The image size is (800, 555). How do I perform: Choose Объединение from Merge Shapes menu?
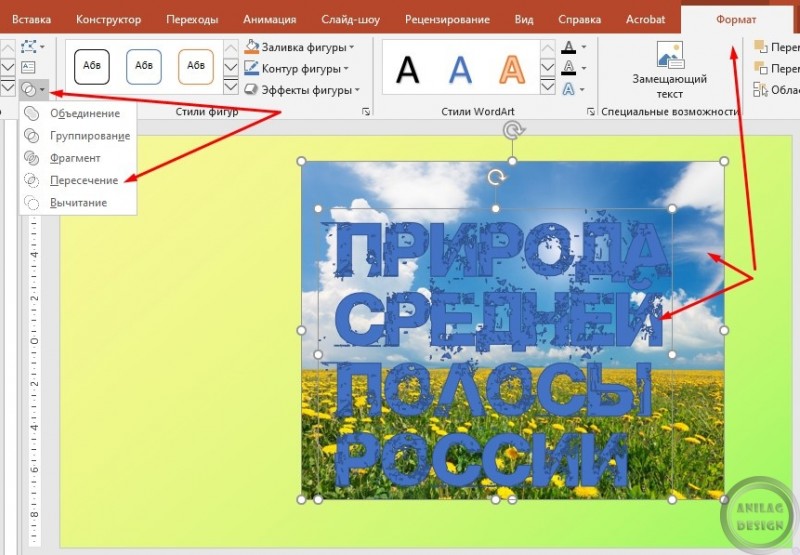tap(78, 113)
